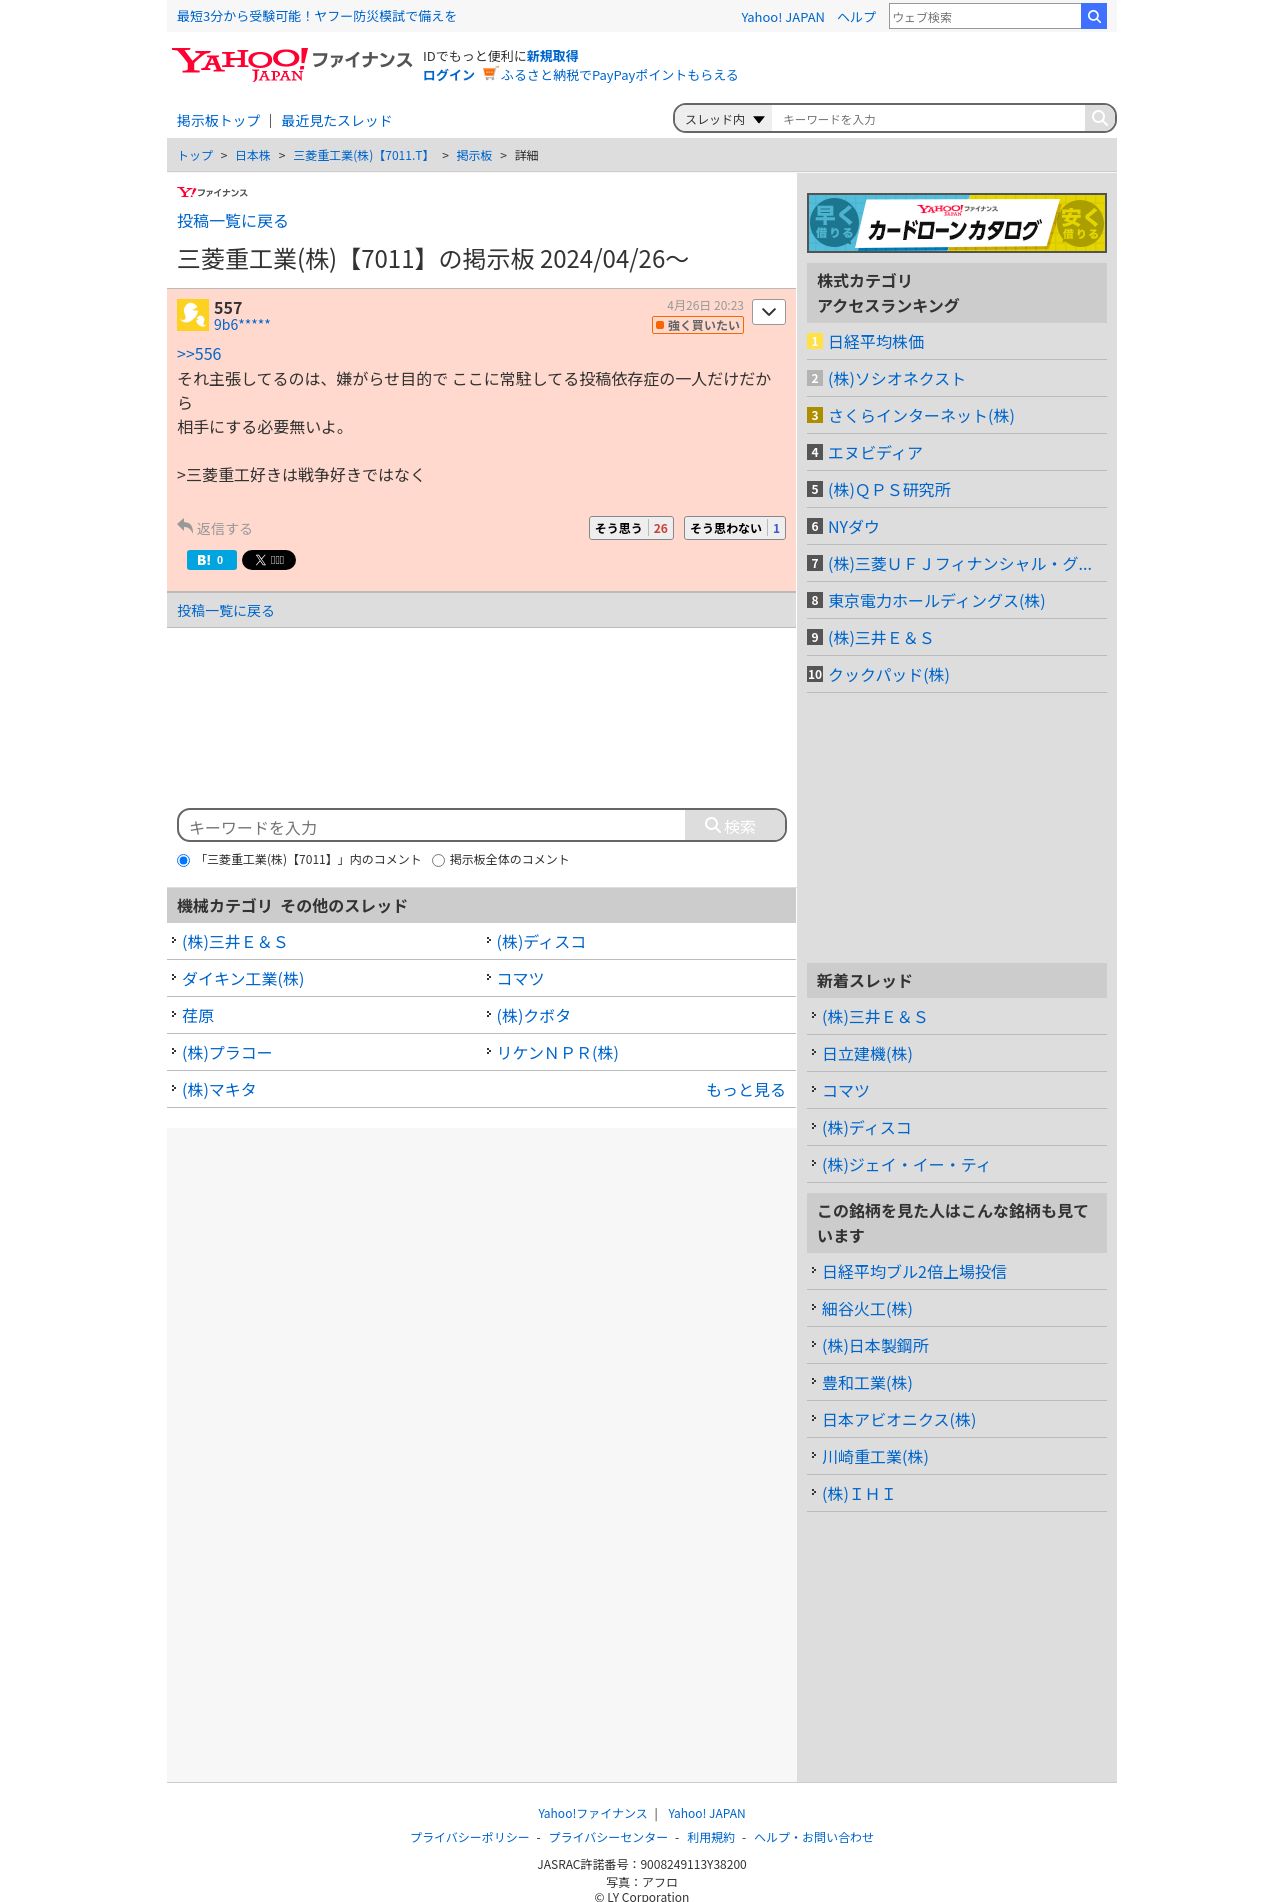Image resolution: width=1284 pixels, height=1902 pixels.
Task: Click breadcrumb 日本株
Action: 253,156
